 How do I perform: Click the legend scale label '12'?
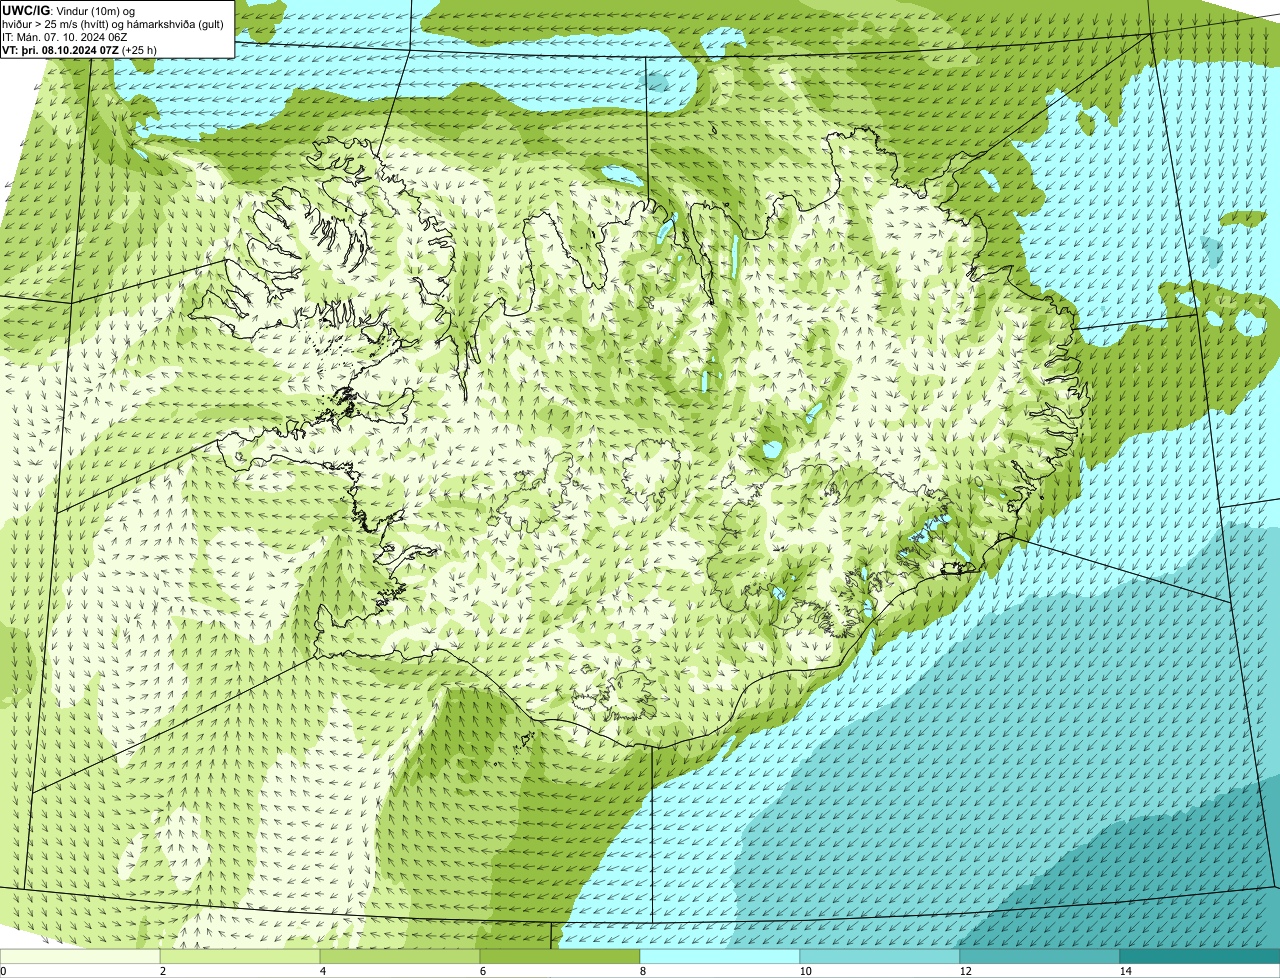965,971
